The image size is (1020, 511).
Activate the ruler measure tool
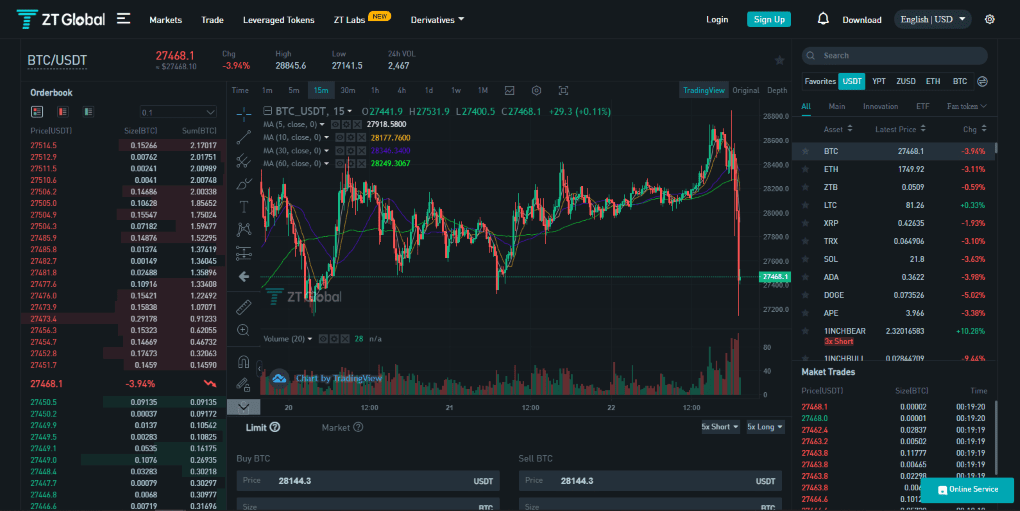[243, 306]
